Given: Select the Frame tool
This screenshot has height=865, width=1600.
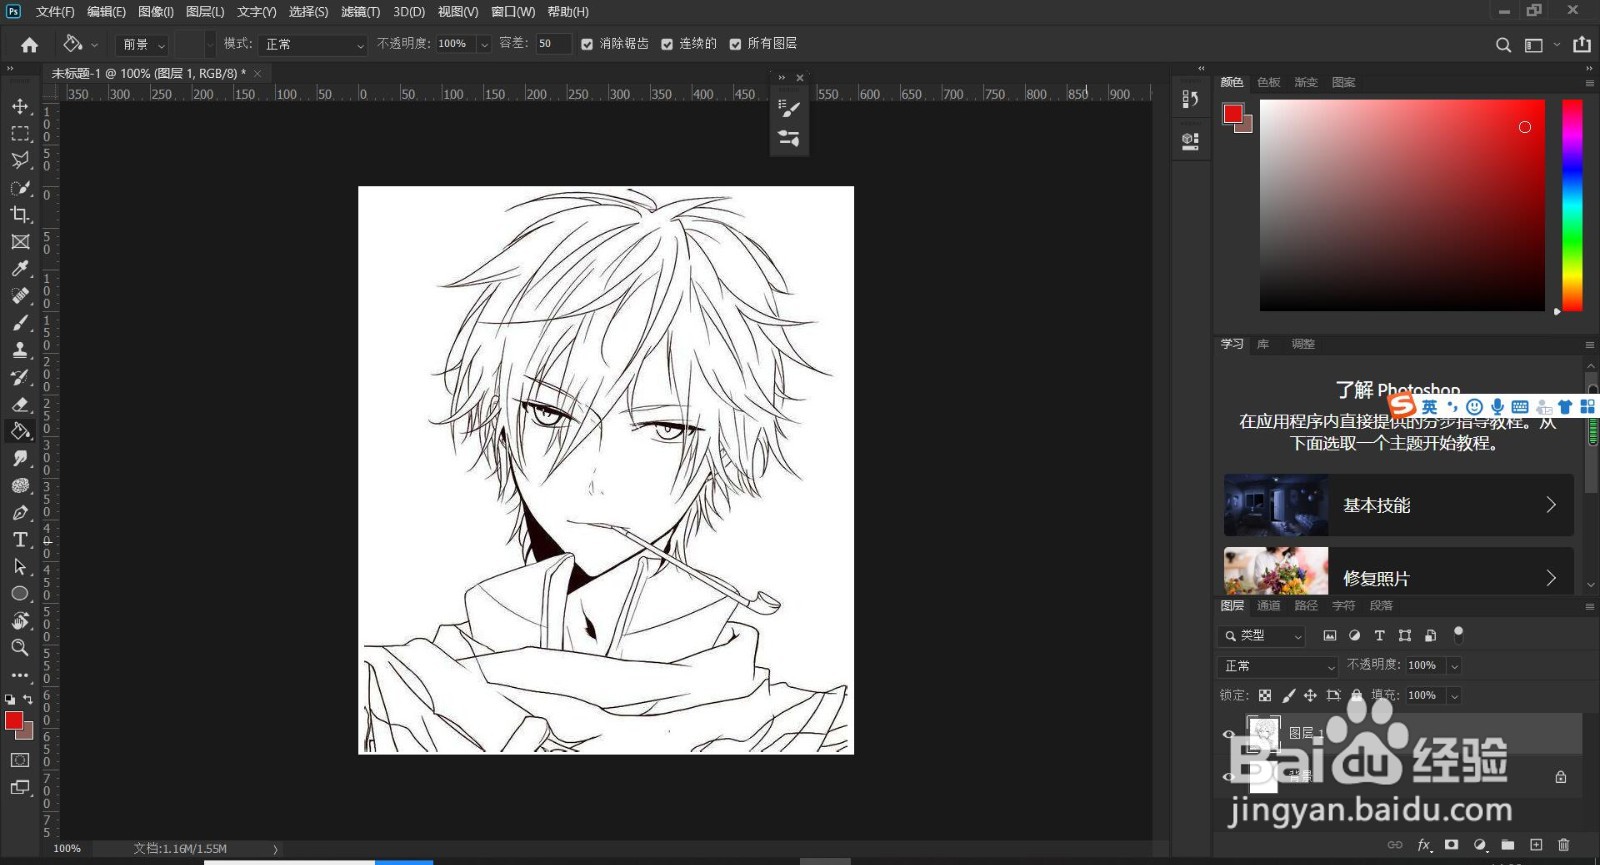Looking at the screenshot, I should click(x=20, y=242).
